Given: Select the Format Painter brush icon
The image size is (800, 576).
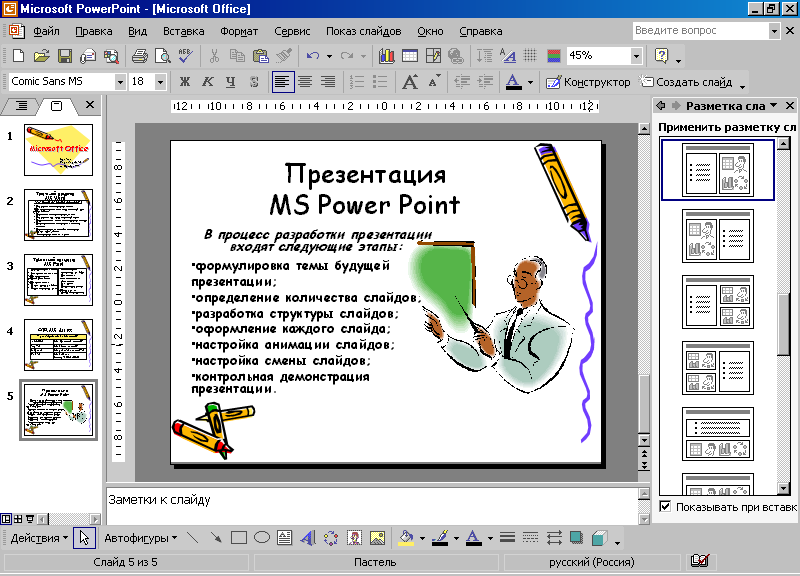Looking at the screenshot, I should pos(284,56).
